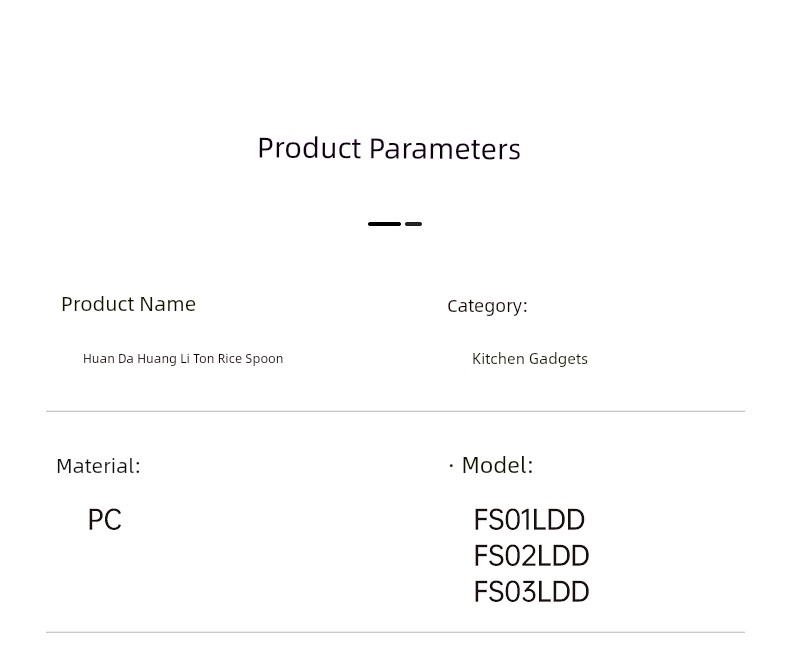Click the word Product in the title
Viewport: 790px width, 654px height.
pos(310,149)
